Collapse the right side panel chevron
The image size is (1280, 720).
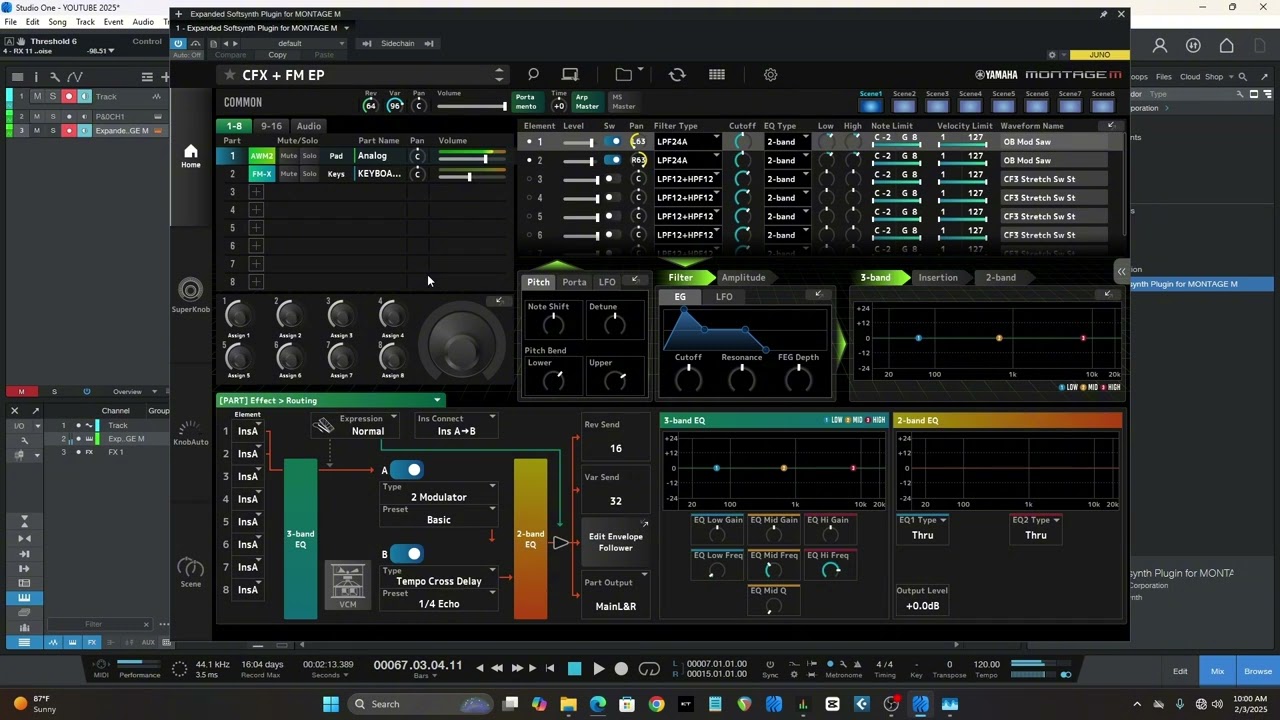click(1121, 271)
